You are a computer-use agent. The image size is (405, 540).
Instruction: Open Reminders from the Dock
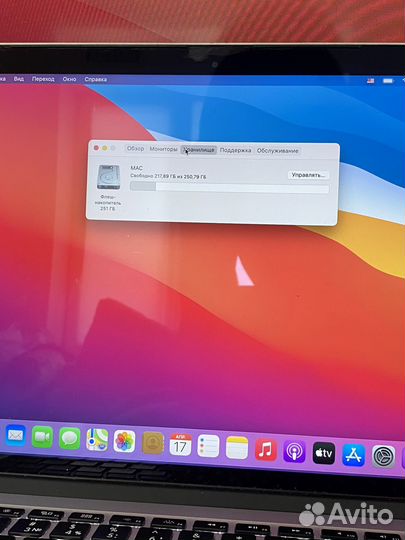point(208,446)
